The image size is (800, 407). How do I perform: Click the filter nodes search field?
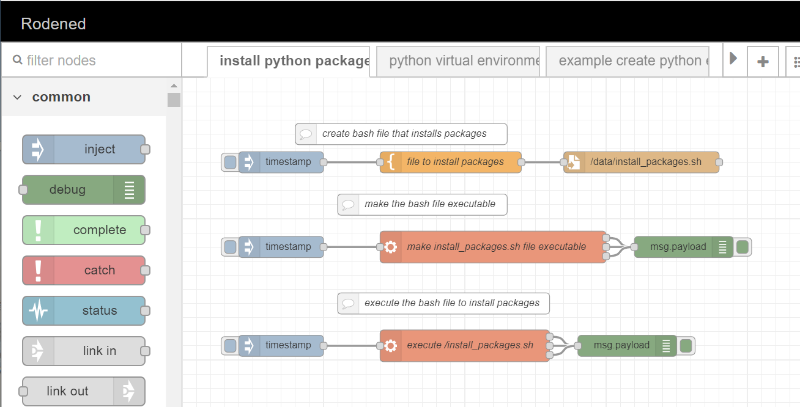[92, 60]
